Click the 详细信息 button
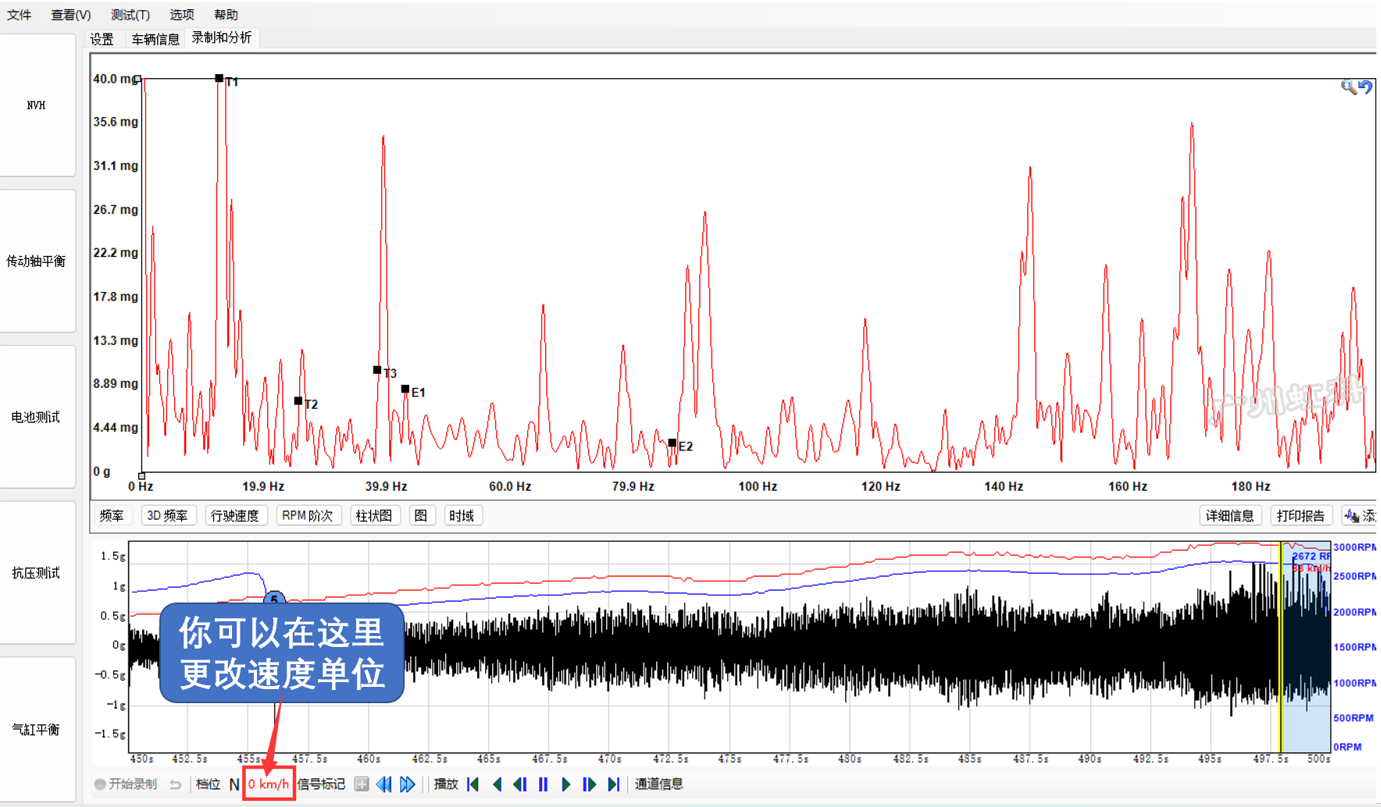The height and width of the screenshot is (807, 1381). click(x=1230, y=515)
